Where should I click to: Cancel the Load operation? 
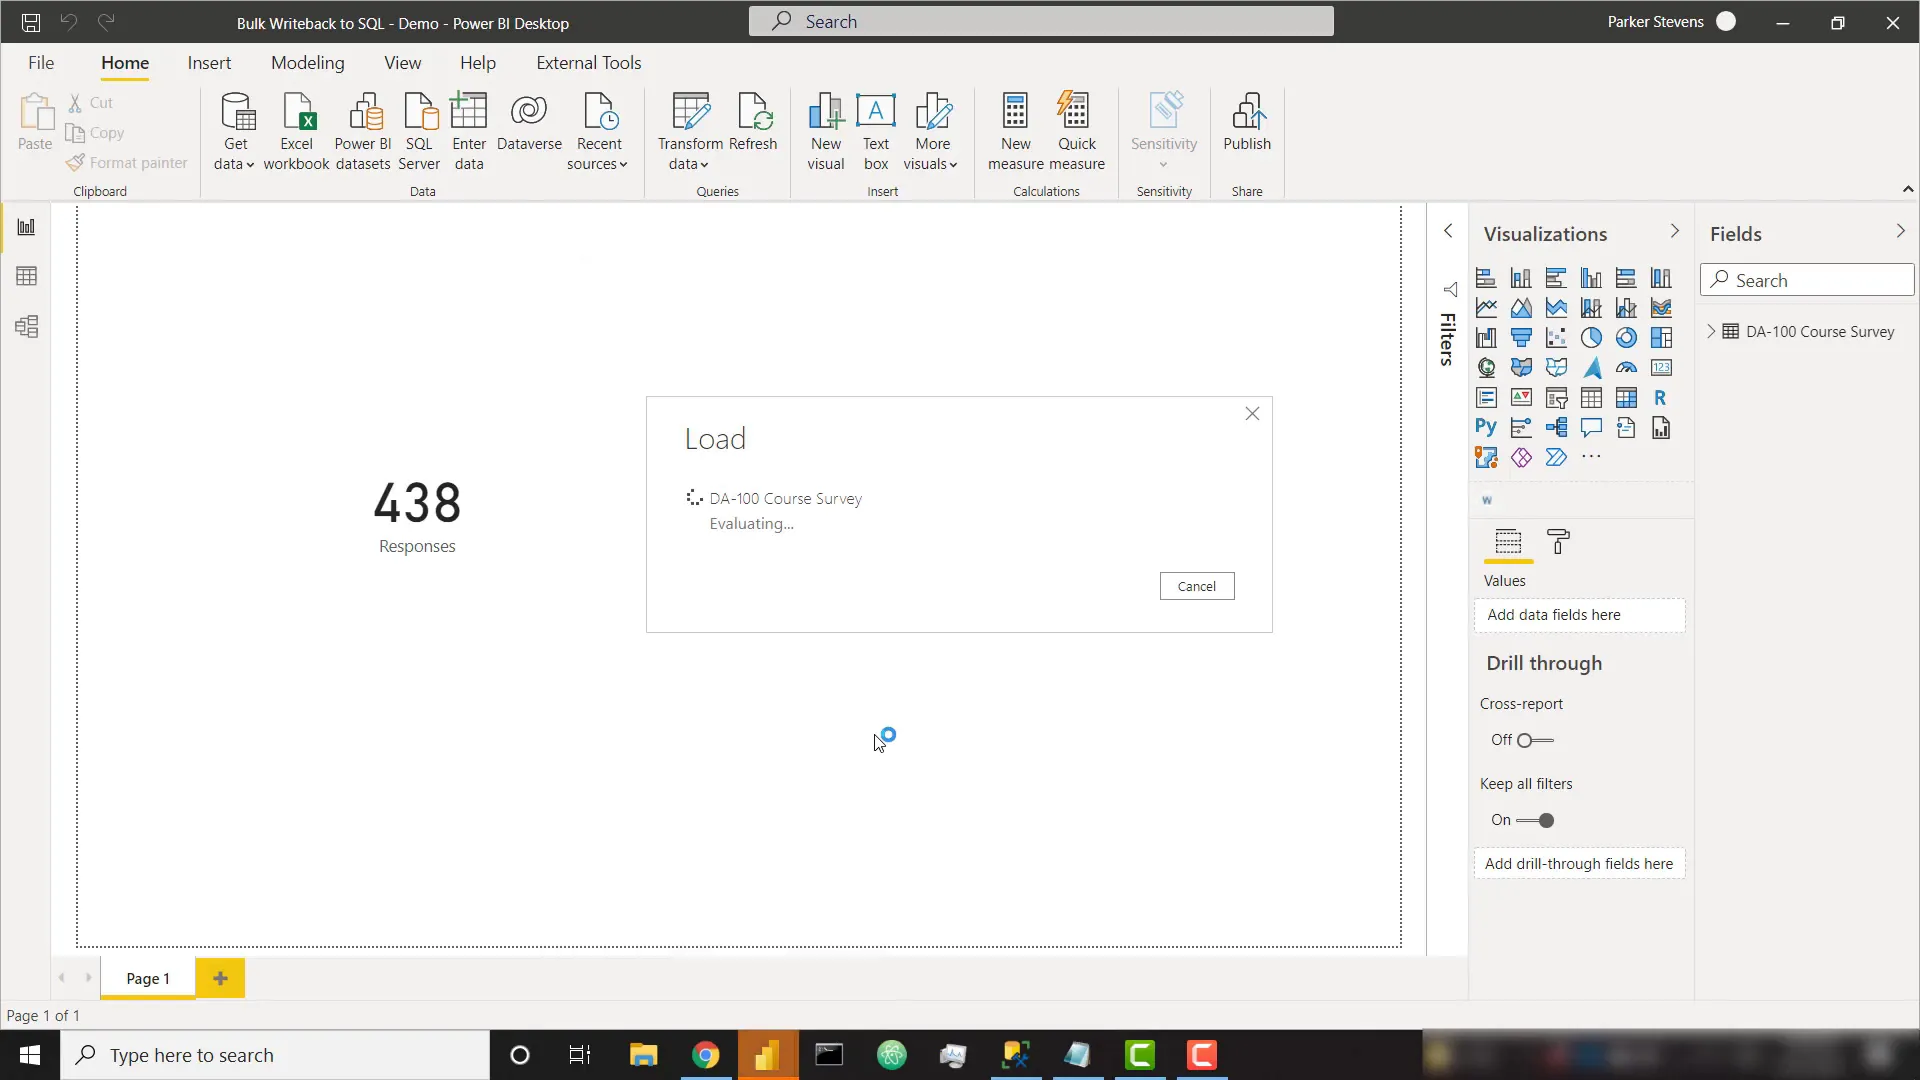coord(1197,587)
